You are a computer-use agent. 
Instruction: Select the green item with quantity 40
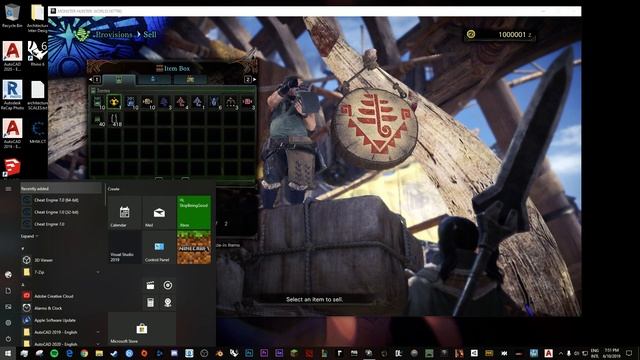click(x=98, y=119)
